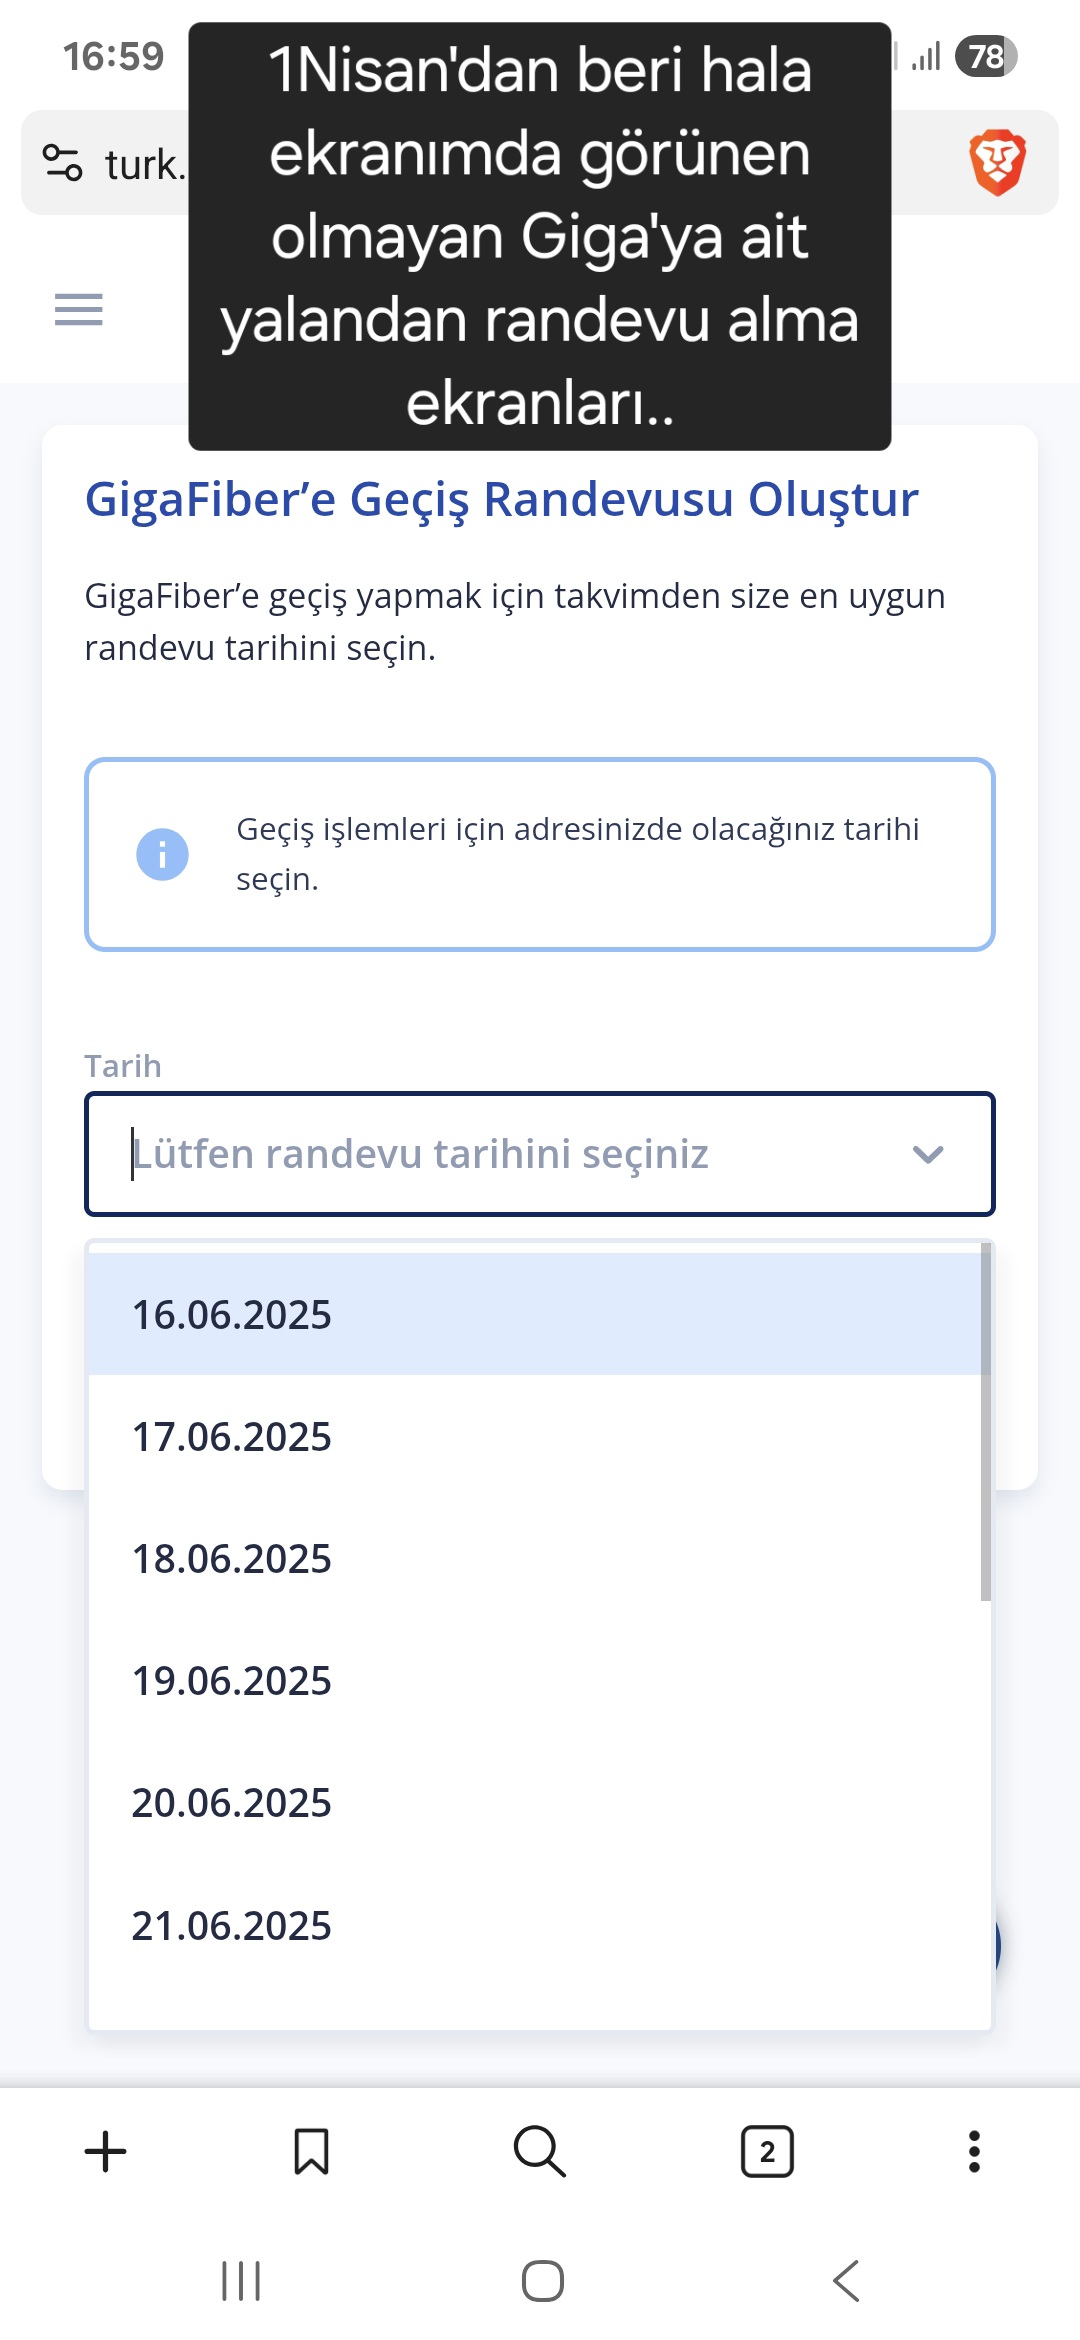This screenshot has height=2340, width=1080.
Task: Open the tab switcher showing 2 tabs
Action: 767,2151
